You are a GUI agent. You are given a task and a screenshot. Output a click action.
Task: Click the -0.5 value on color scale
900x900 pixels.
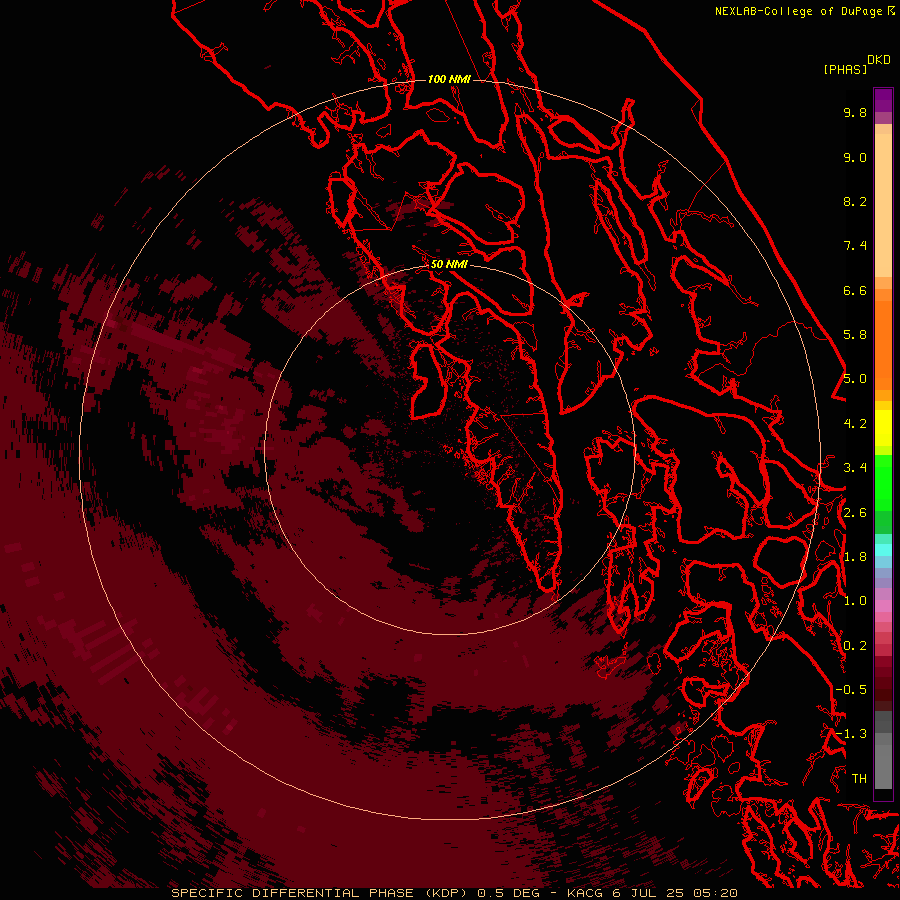pos(851,690)
